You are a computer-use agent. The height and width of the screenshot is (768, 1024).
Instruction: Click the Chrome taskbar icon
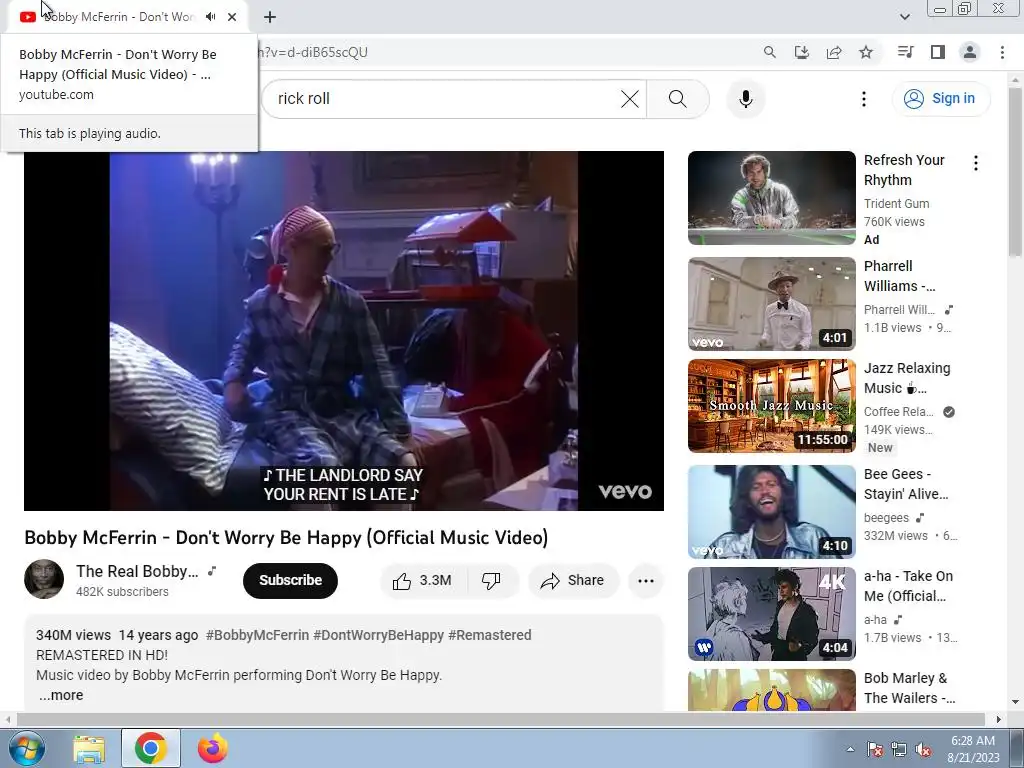tap(150, 748)
